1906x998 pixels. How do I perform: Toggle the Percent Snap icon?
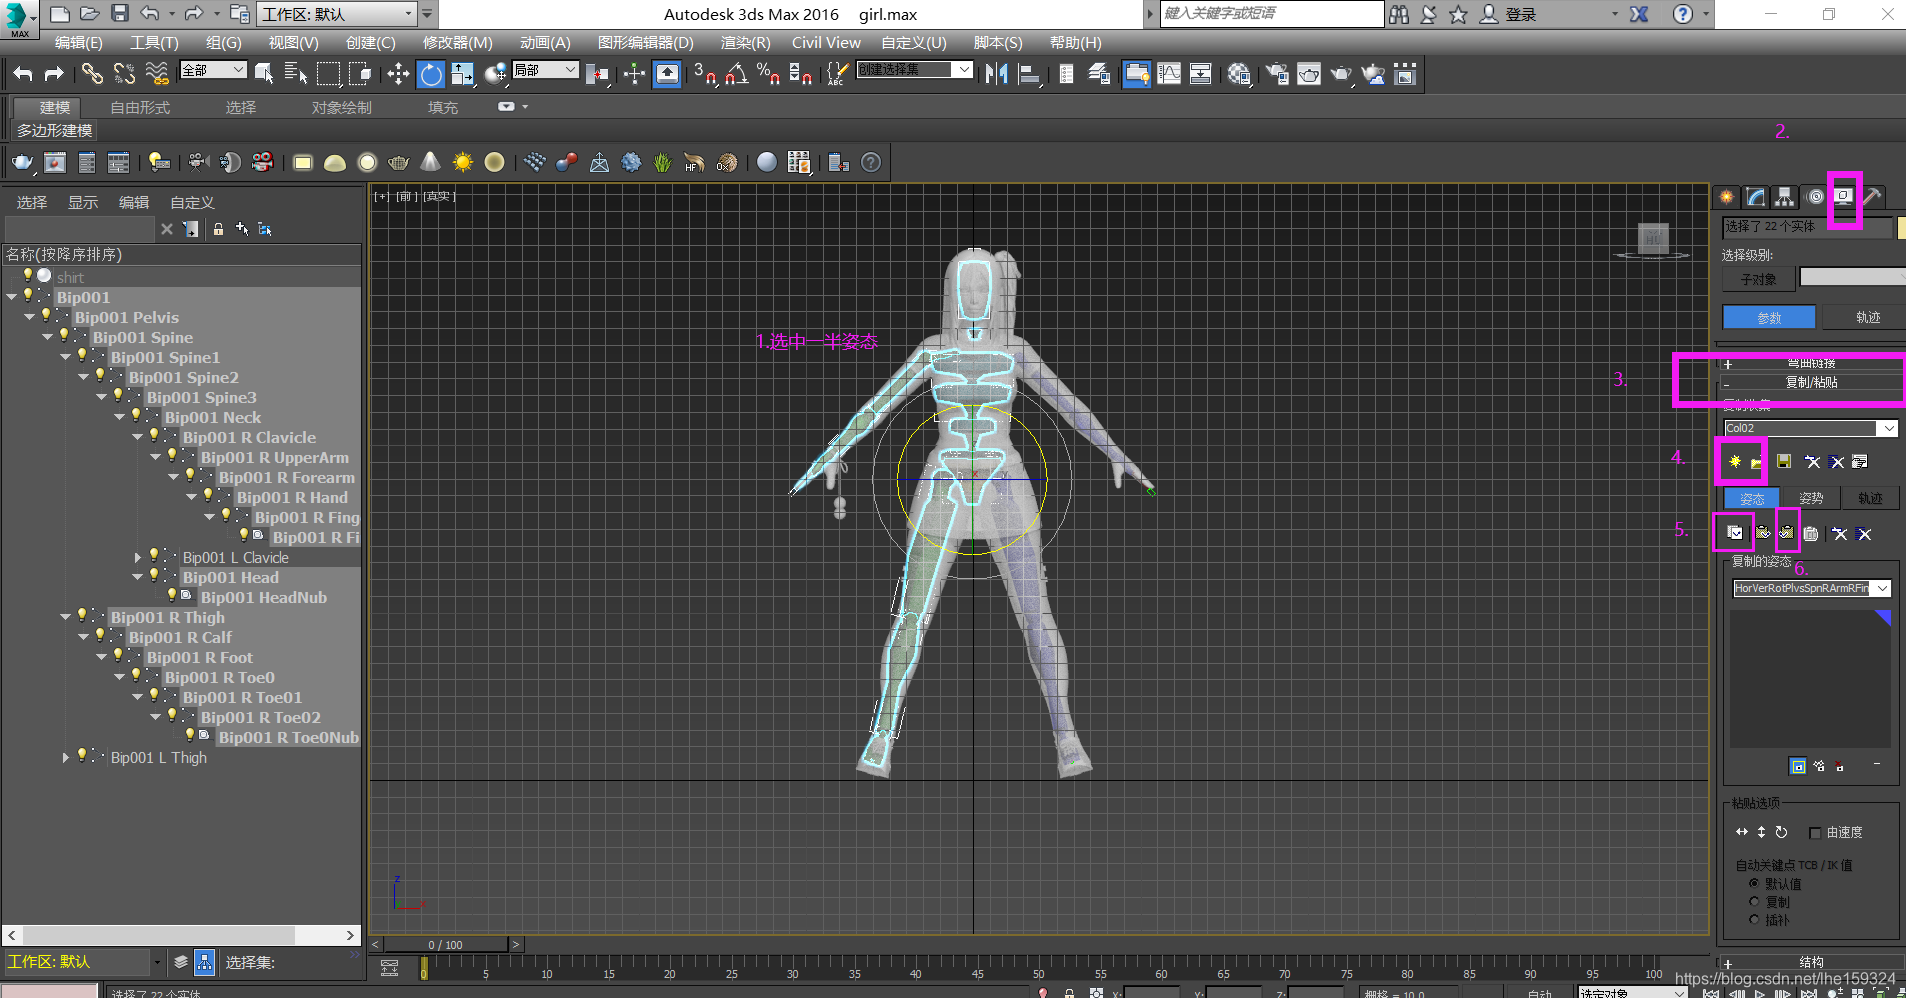tap(768, 74)
